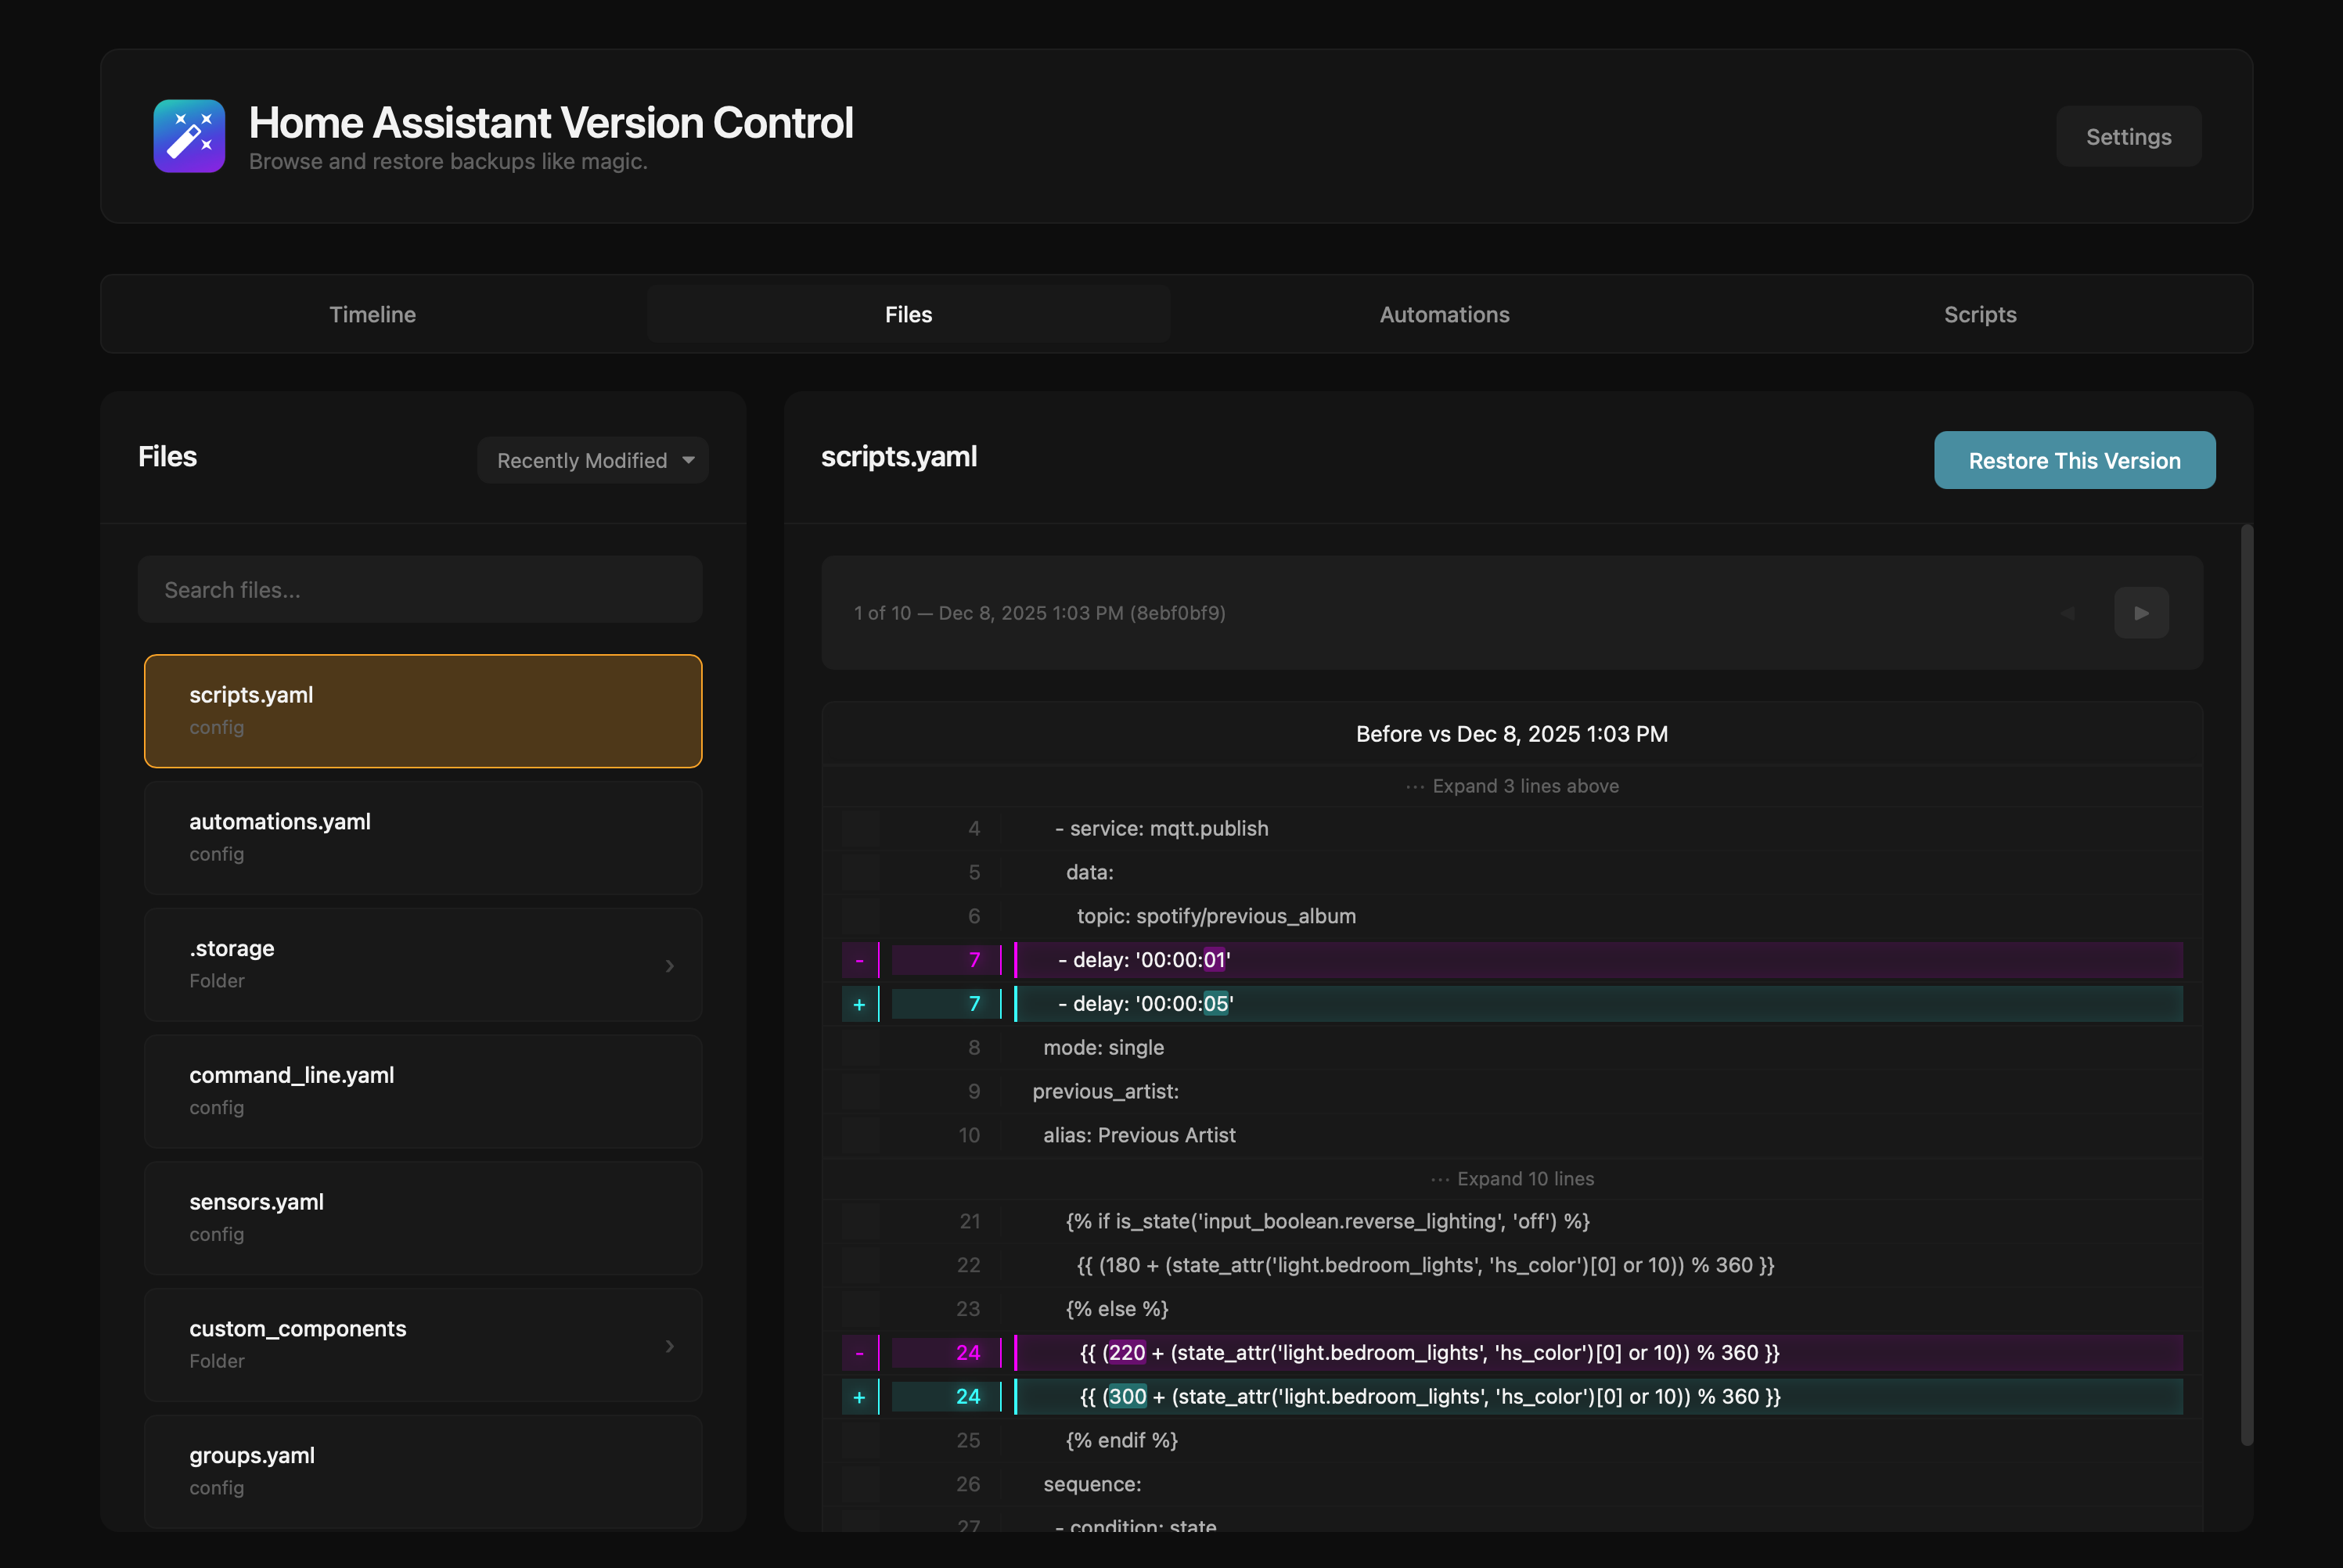Select the sensors.yaml file
Image resolution: width=2343 pixels, height=1568 pixels.
pyautogui.click(x=422, y=1218)
